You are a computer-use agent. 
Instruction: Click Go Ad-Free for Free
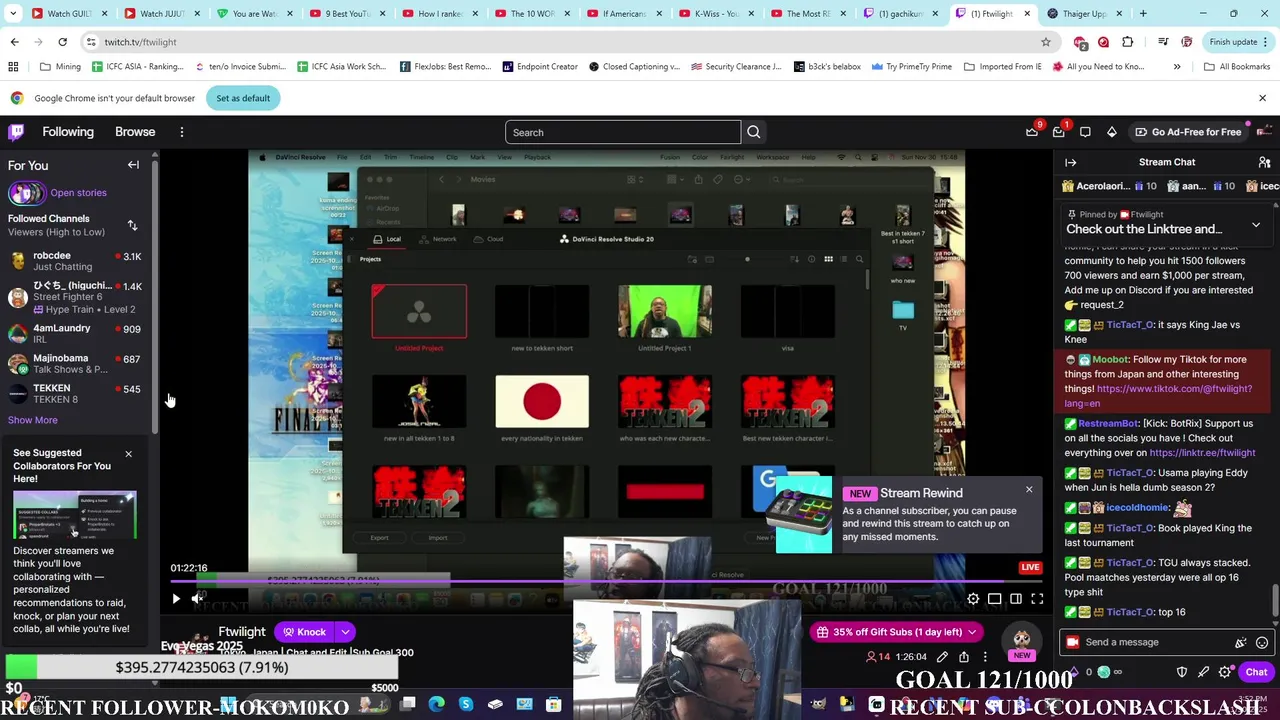(x=1188, y=132)
